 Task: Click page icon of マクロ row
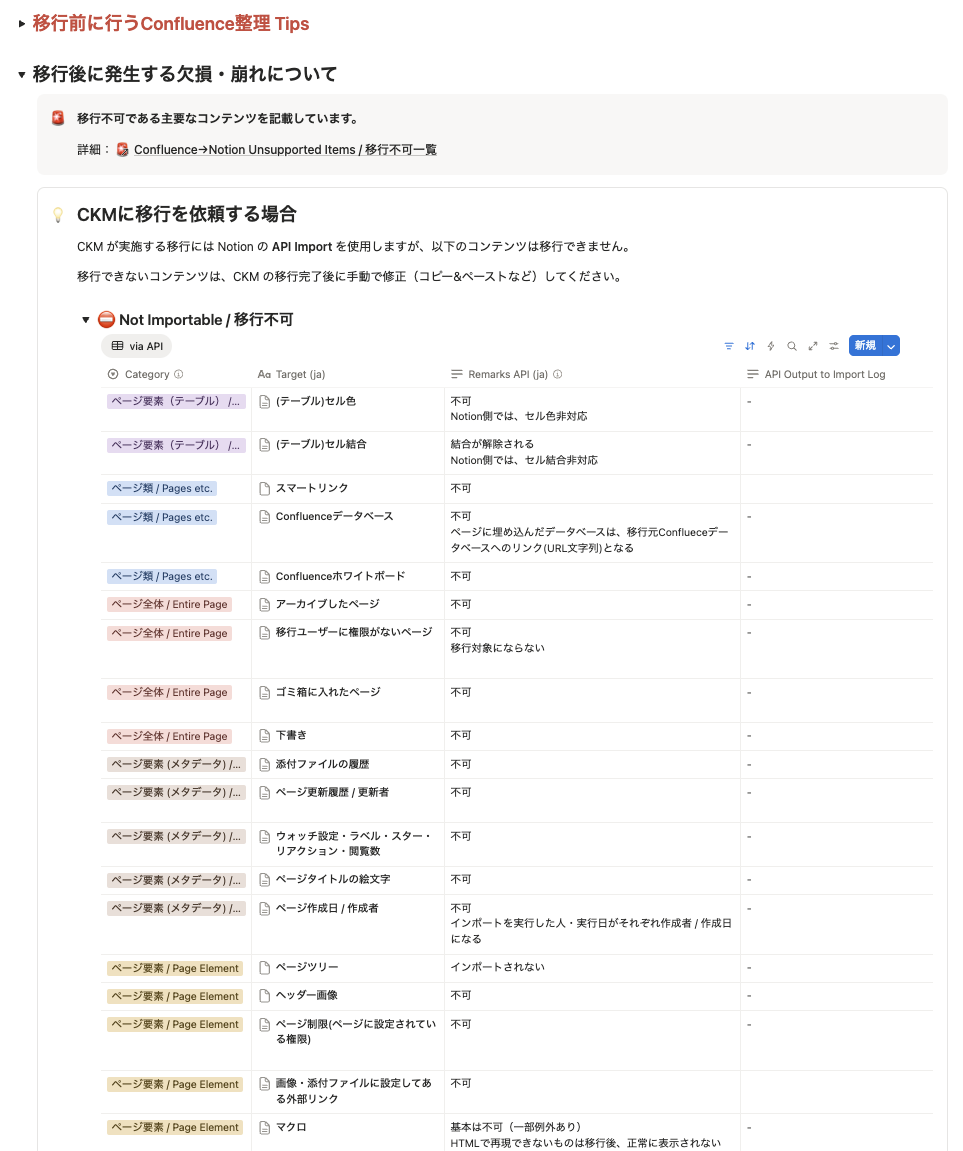pyautogui.click(x=265, y=1128)
